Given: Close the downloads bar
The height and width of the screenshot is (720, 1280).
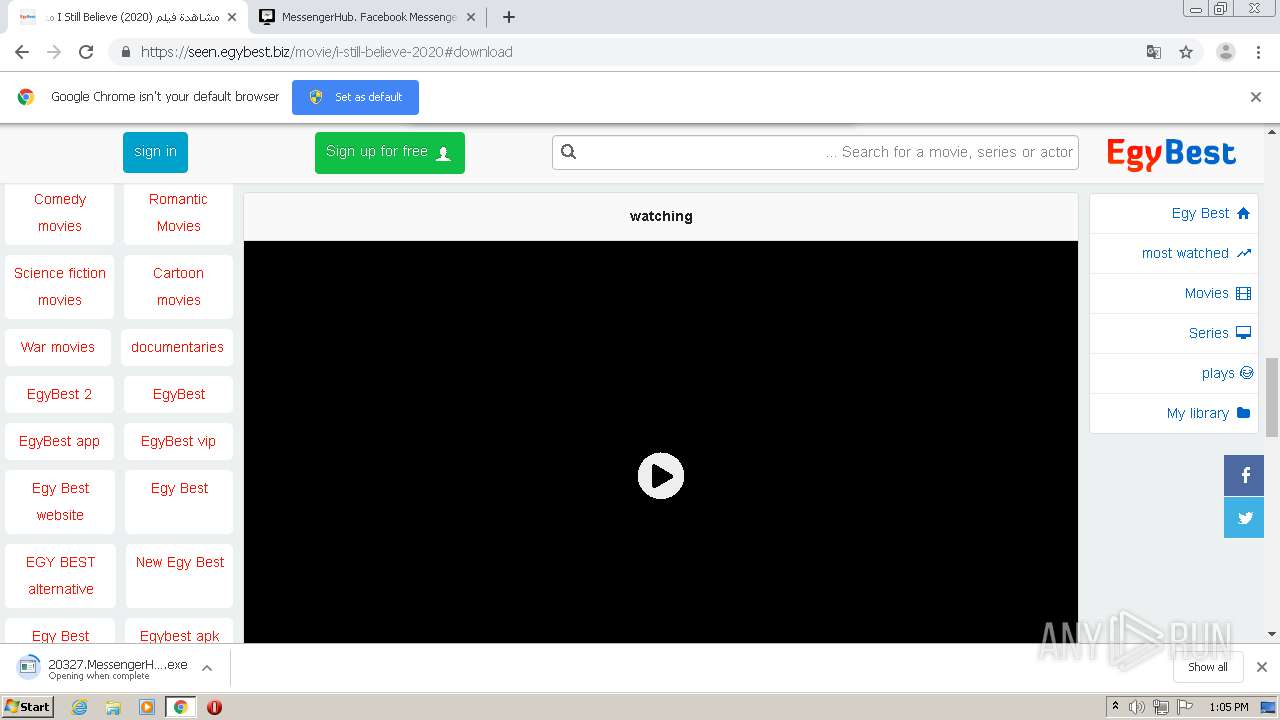Looking at the screenshot, I should [x=1262, y=667].
